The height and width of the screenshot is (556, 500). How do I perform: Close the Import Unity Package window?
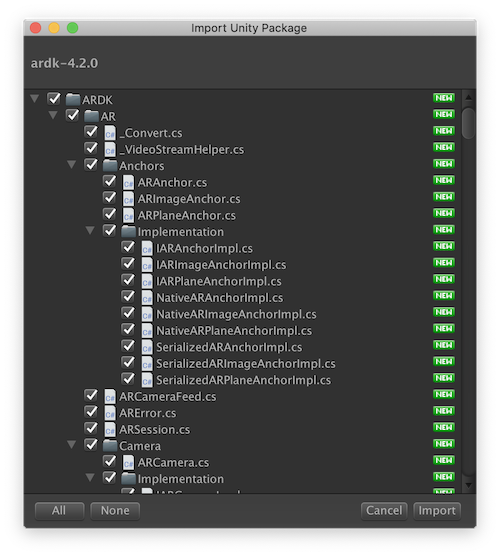[x=35, y=28]
